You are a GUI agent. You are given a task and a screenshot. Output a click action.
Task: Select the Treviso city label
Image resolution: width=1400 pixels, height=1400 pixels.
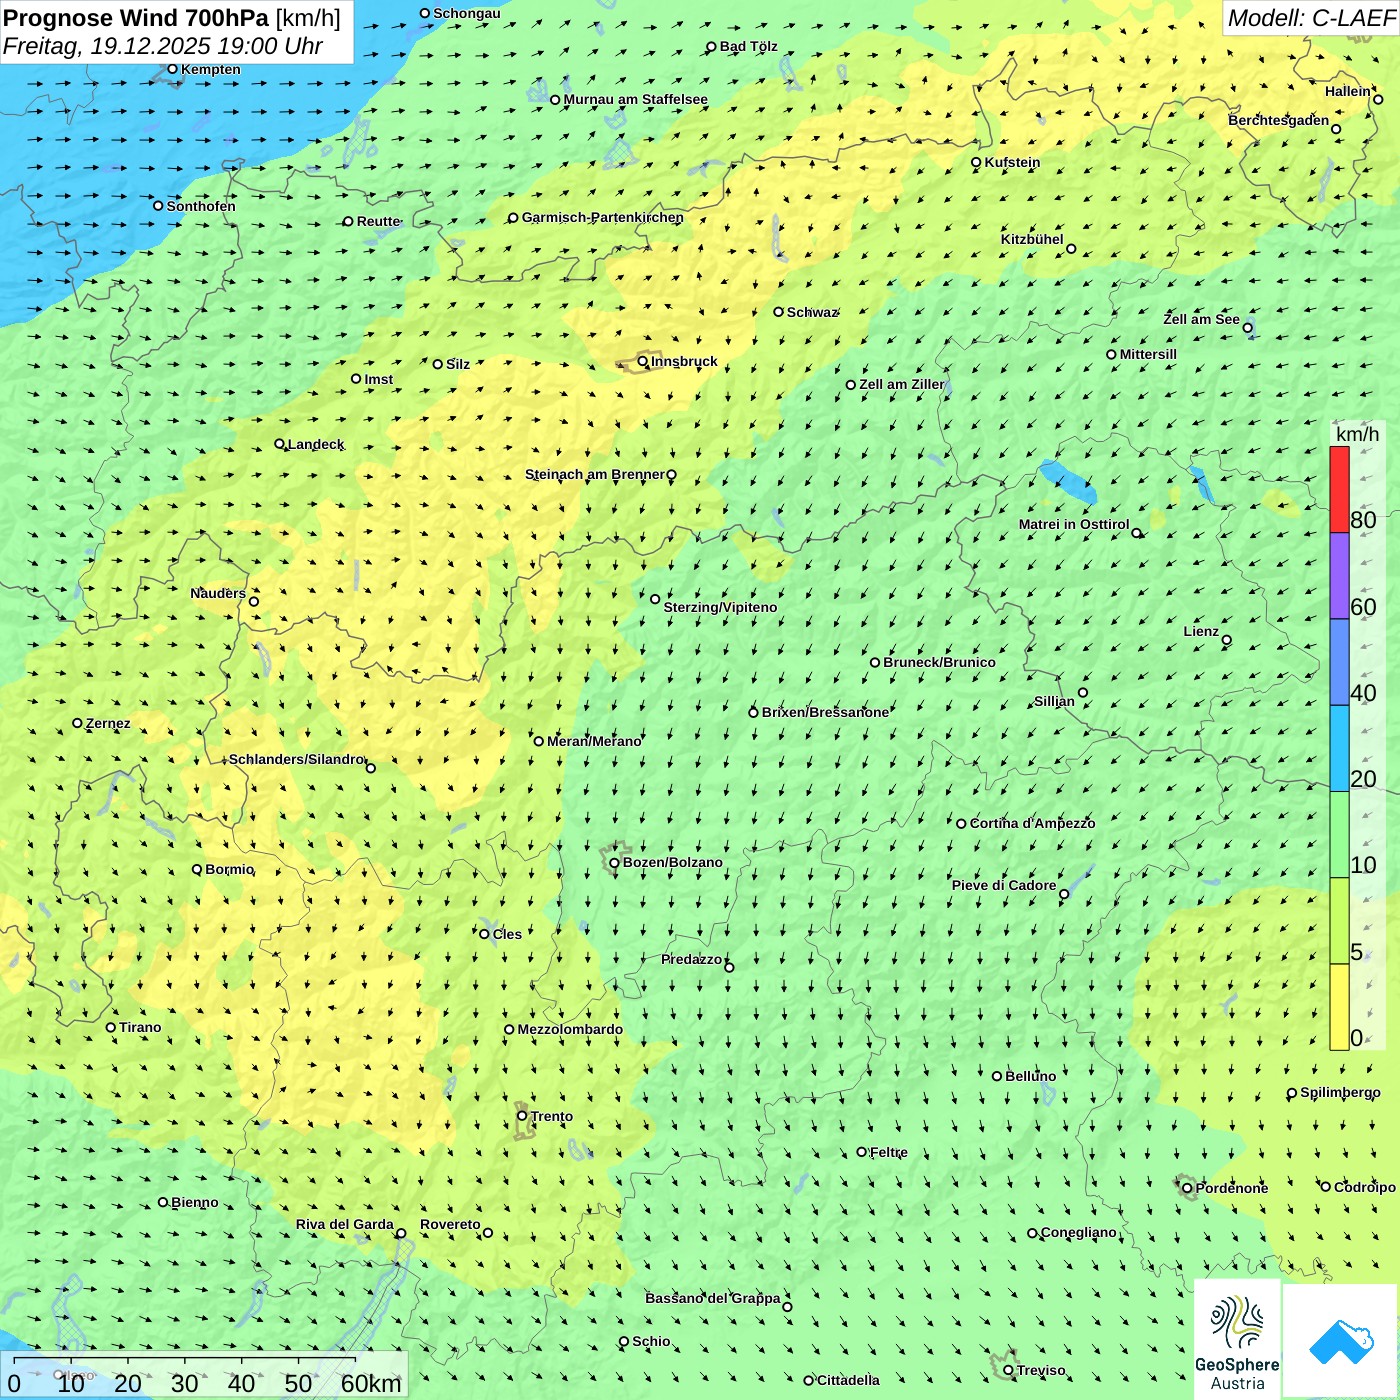[x=1040, y=1370]
